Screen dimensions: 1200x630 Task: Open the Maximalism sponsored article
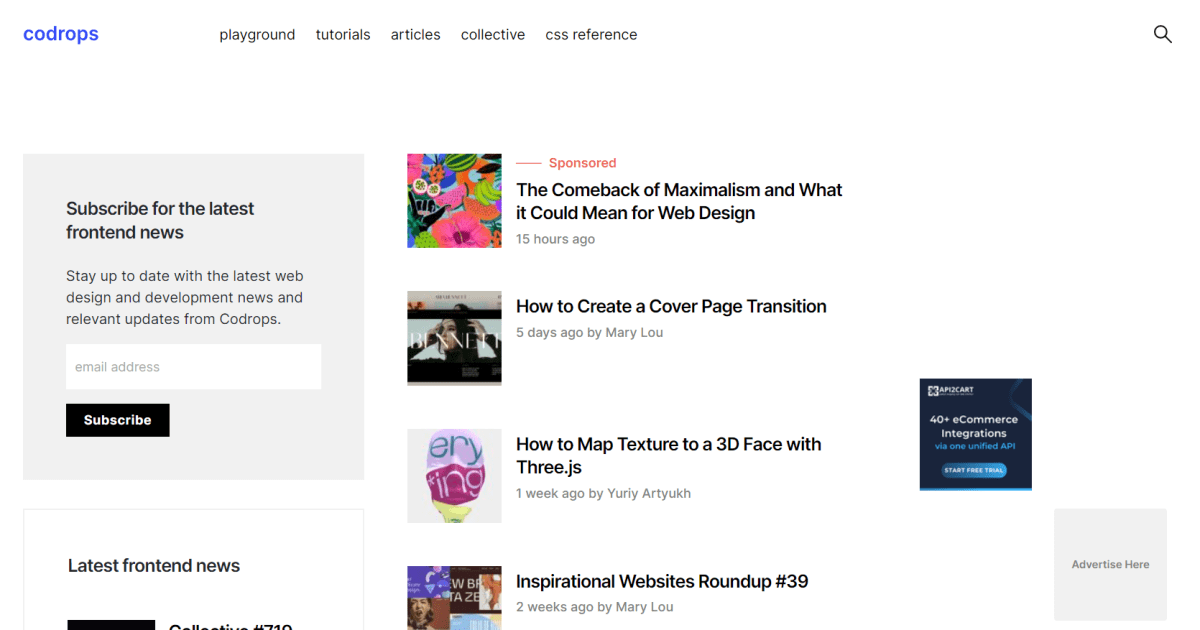click(678, 201)
